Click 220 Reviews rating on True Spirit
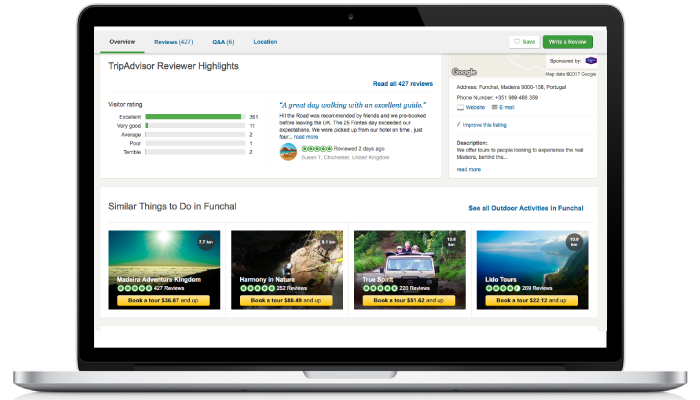 396,288
